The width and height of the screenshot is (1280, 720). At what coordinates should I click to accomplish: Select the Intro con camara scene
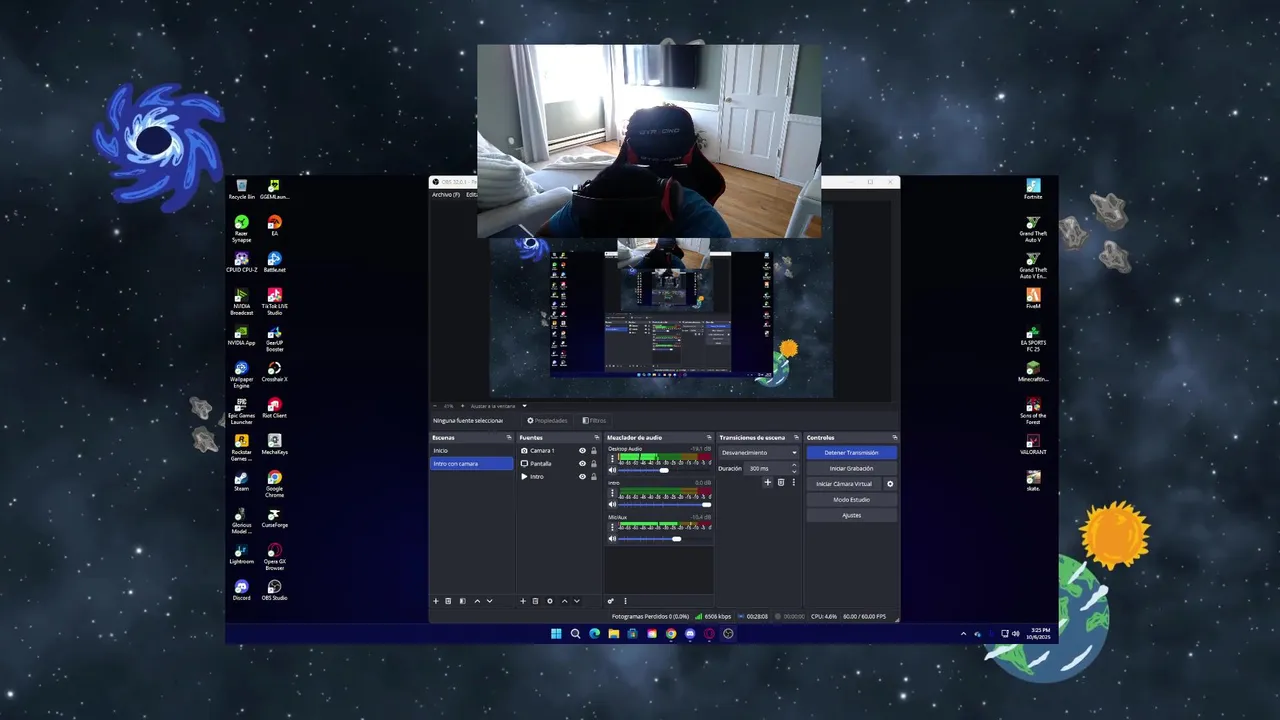(471, 464)
